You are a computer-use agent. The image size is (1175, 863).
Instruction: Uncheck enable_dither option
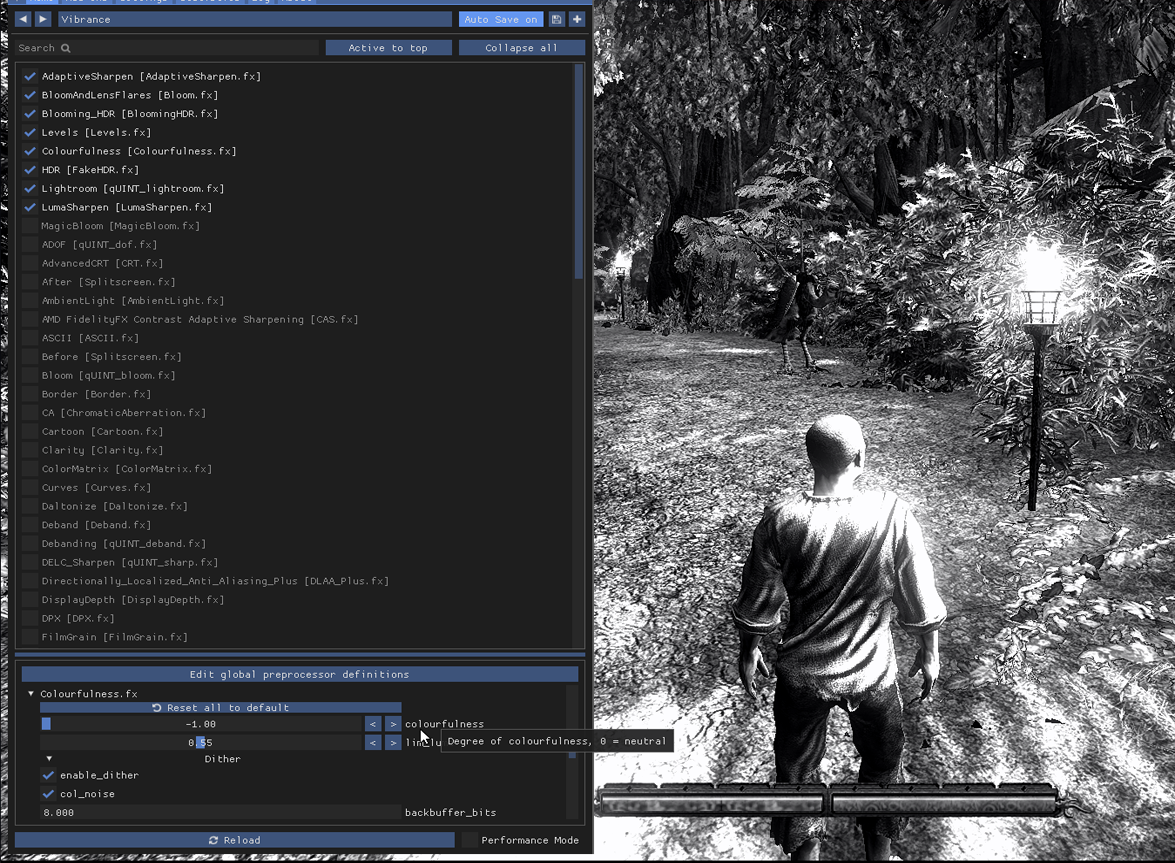click(x=49, y=775)
